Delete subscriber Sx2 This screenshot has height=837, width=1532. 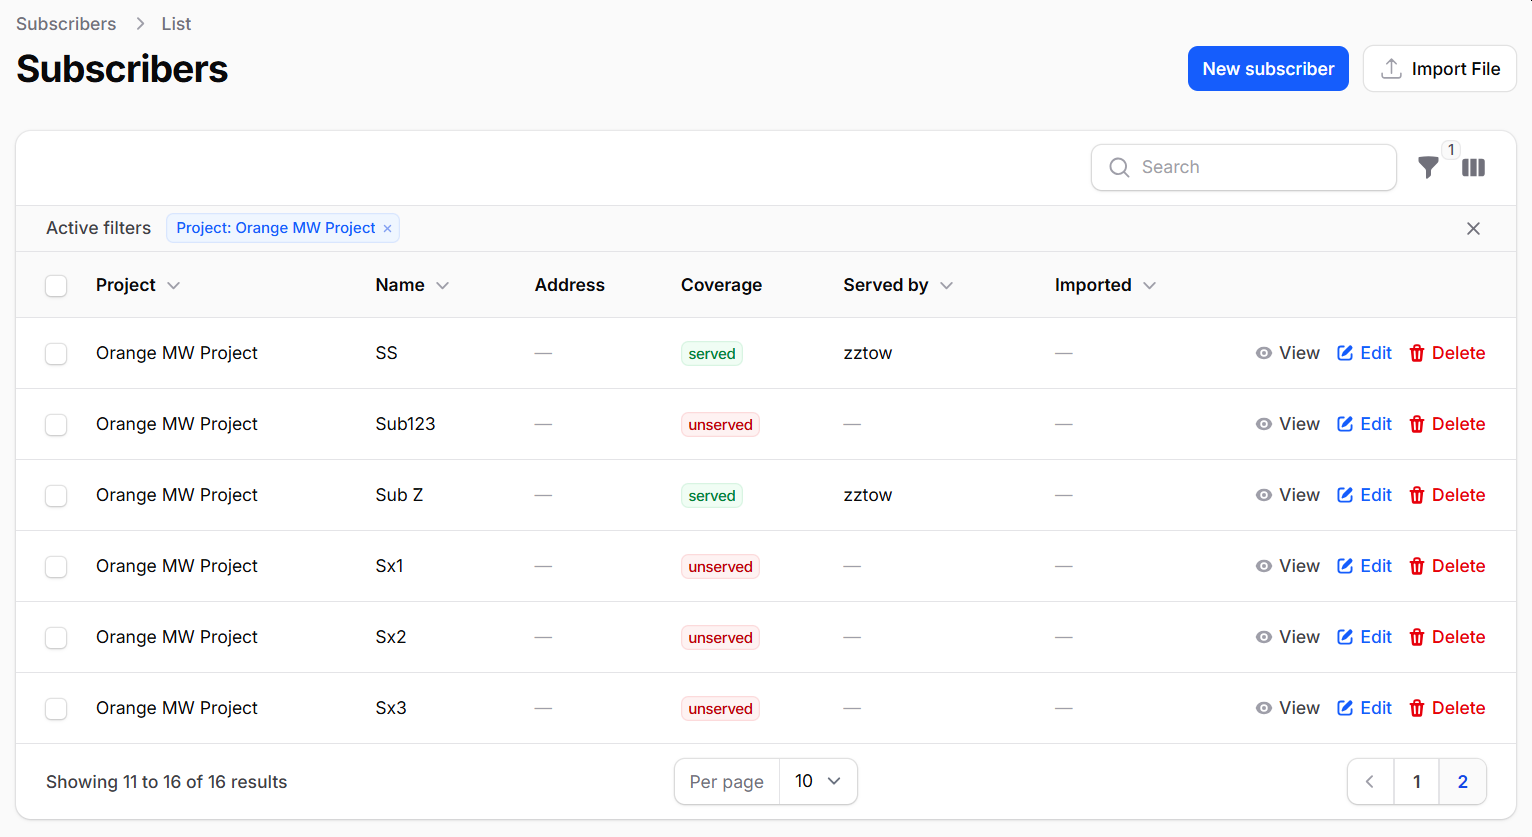click(1446, 637)
